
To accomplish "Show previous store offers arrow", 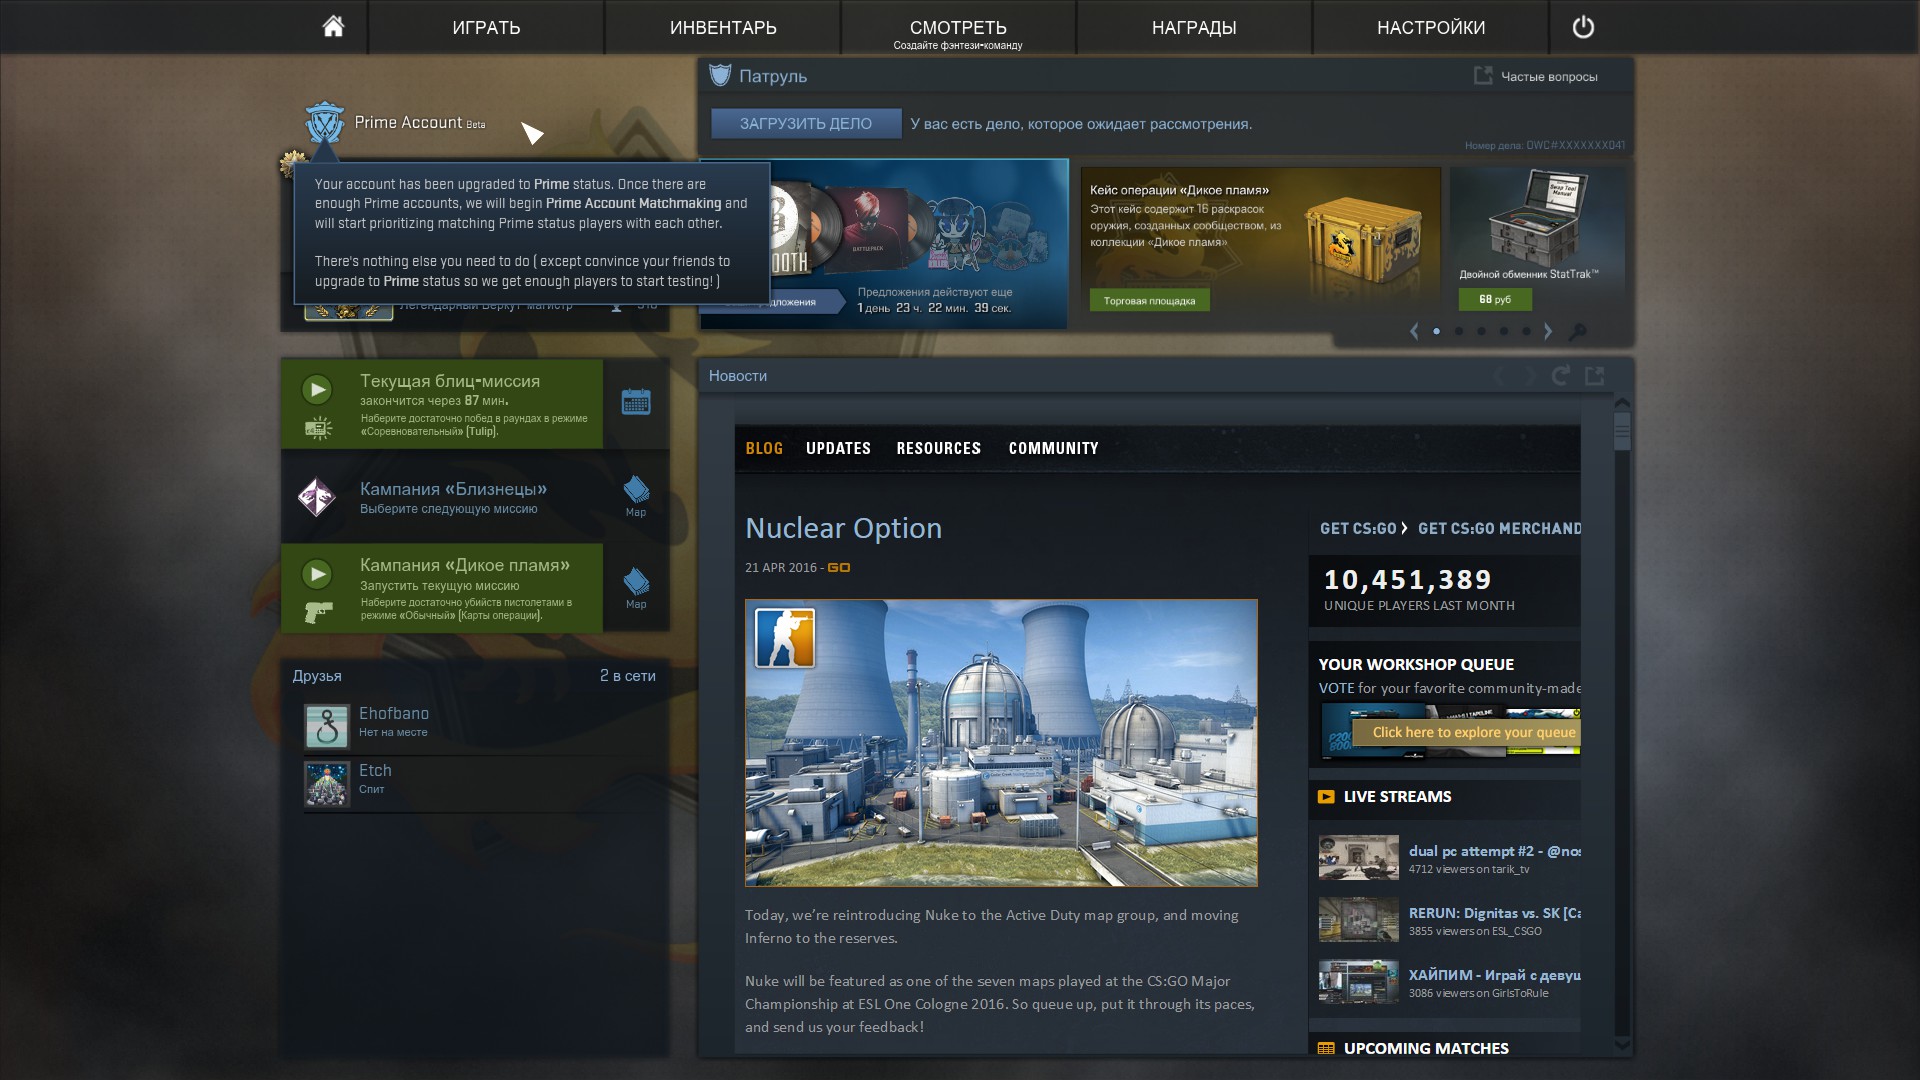I will (1414, 331).
